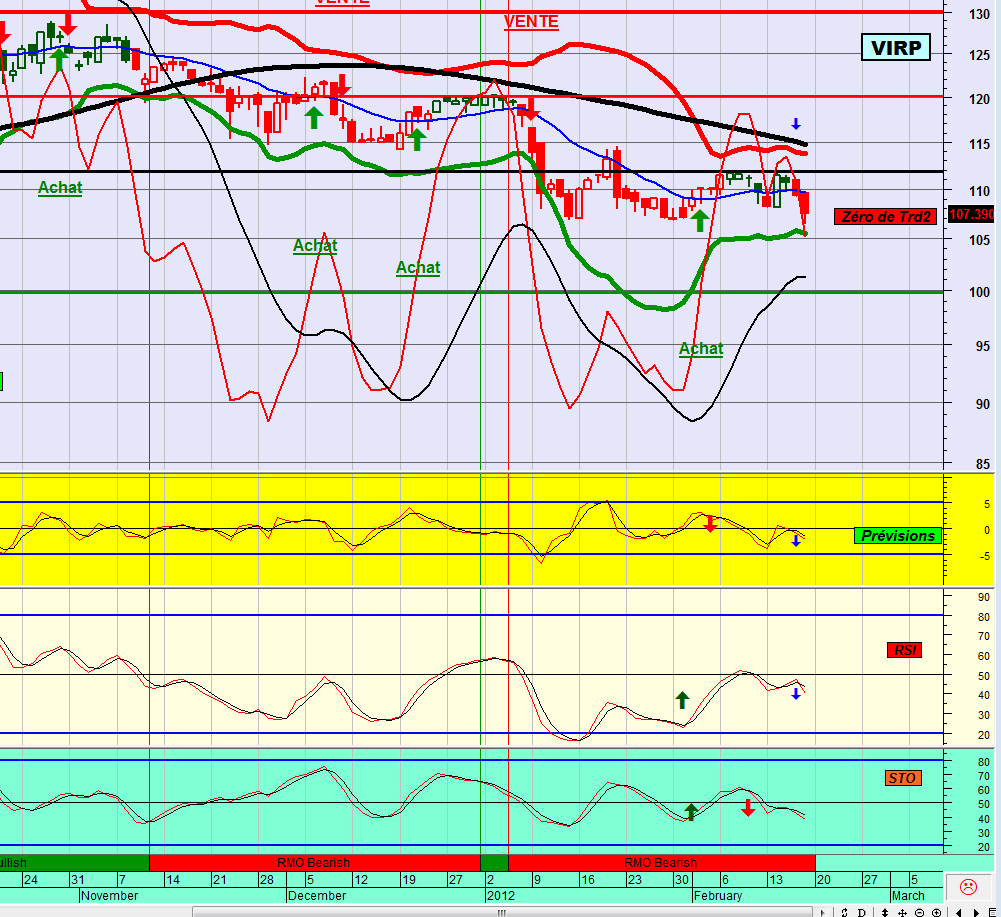The width and height of the screenshot is (1001, 917).
Task: Click the green up arrow in STO pane
Action: point(691,812)
